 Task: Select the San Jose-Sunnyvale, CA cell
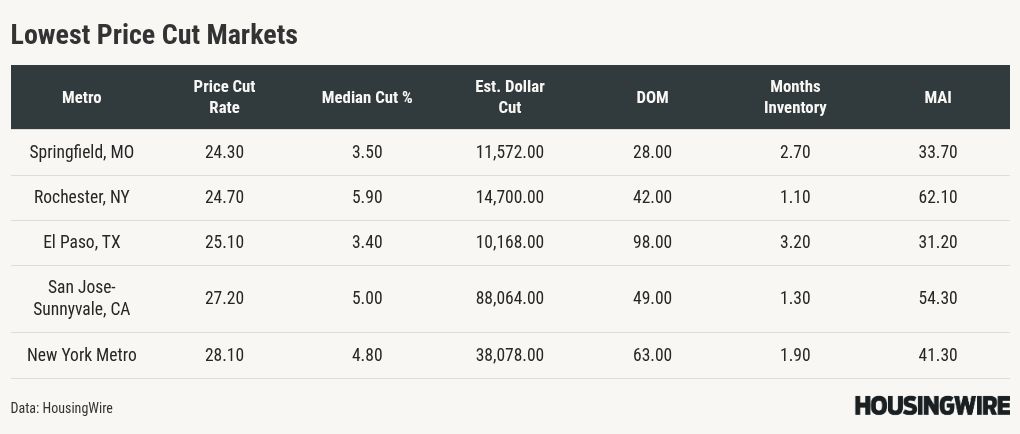82,298
